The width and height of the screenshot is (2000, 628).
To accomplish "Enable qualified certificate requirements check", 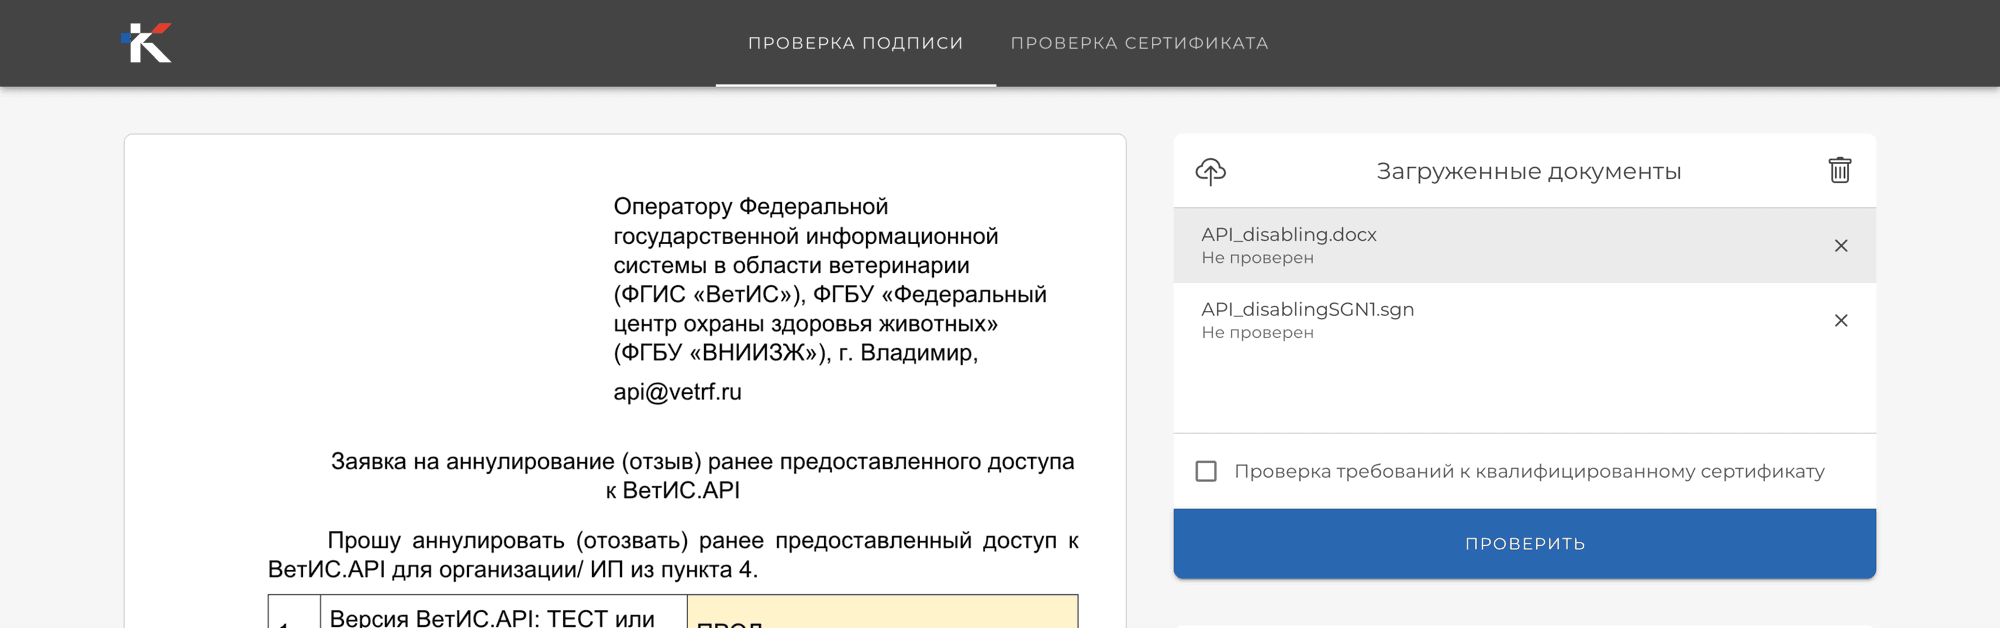I will 1207,471.
